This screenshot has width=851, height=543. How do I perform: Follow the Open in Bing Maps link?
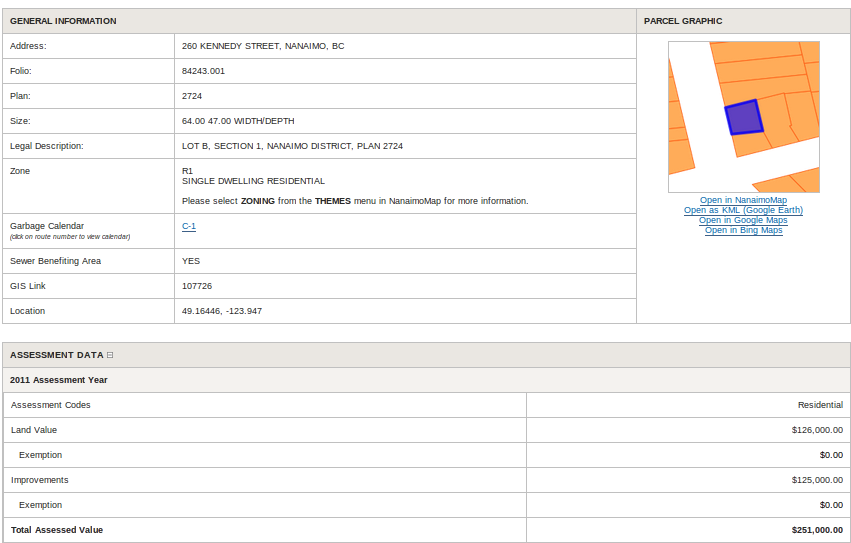point(743,230)
